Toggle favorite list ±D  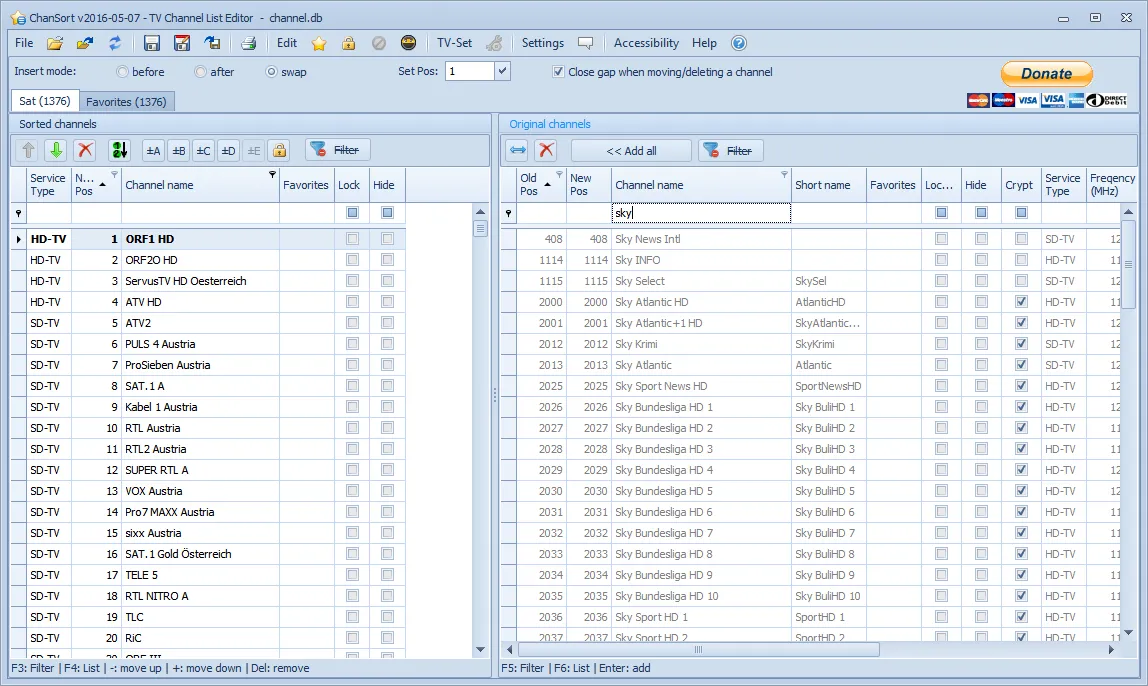tap(228, 151)
